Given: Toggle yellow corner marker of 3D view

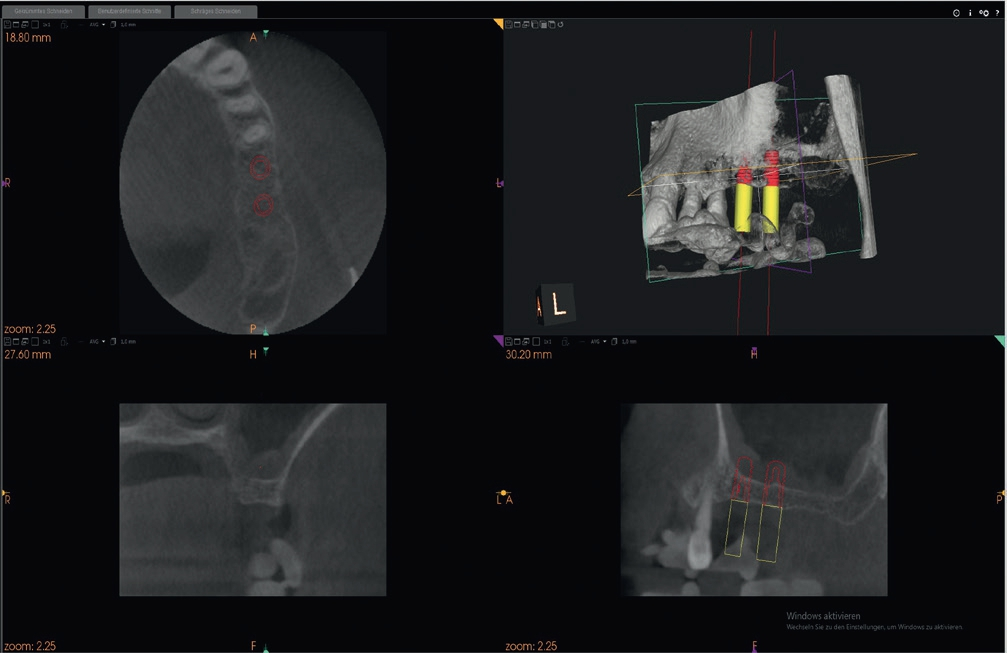Looking at the screenshot, I should pos(499,23).
